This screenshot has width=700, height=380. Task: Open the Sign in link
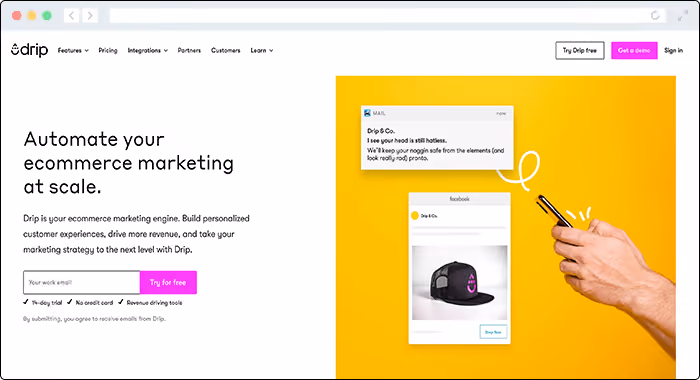(x=673, y=50)
